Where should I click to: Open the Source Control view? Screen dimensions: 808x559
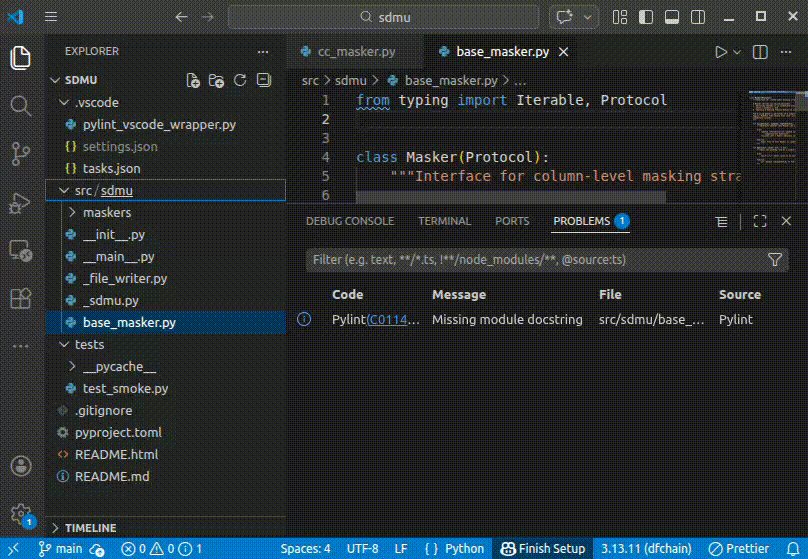point(20,153)
